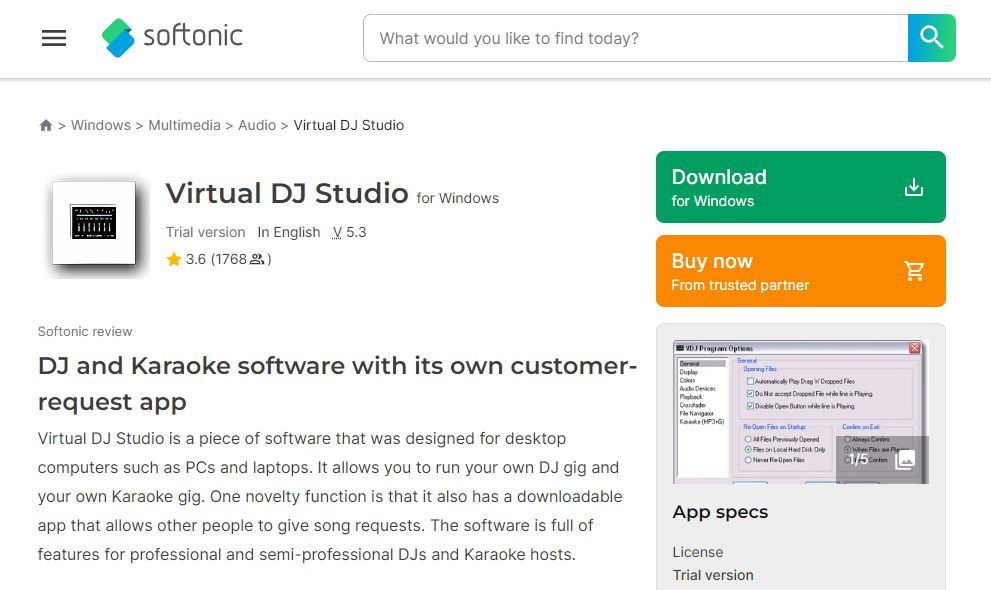The height and width of the screenshot is (590, 991).
Task: Open the VDJ Program Options screenshot
Action: [x=801, y=412]
